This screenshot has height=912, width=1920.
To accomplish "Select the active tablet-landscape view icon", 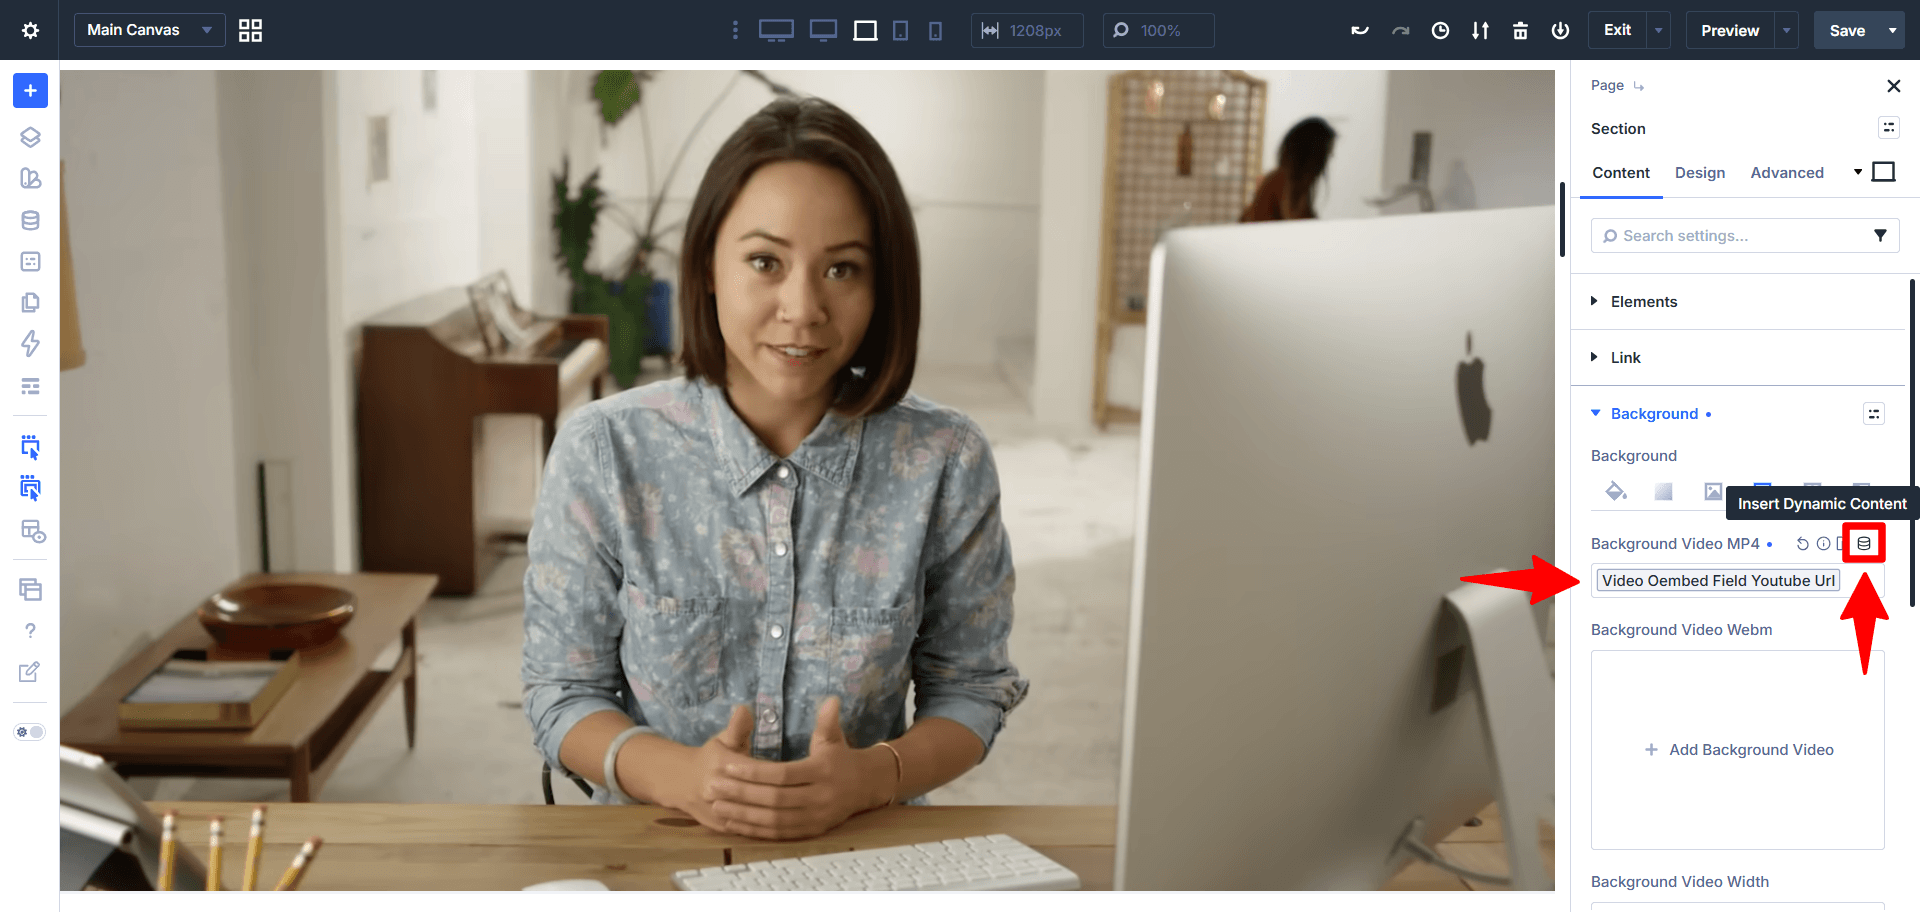I will point(865,30).
